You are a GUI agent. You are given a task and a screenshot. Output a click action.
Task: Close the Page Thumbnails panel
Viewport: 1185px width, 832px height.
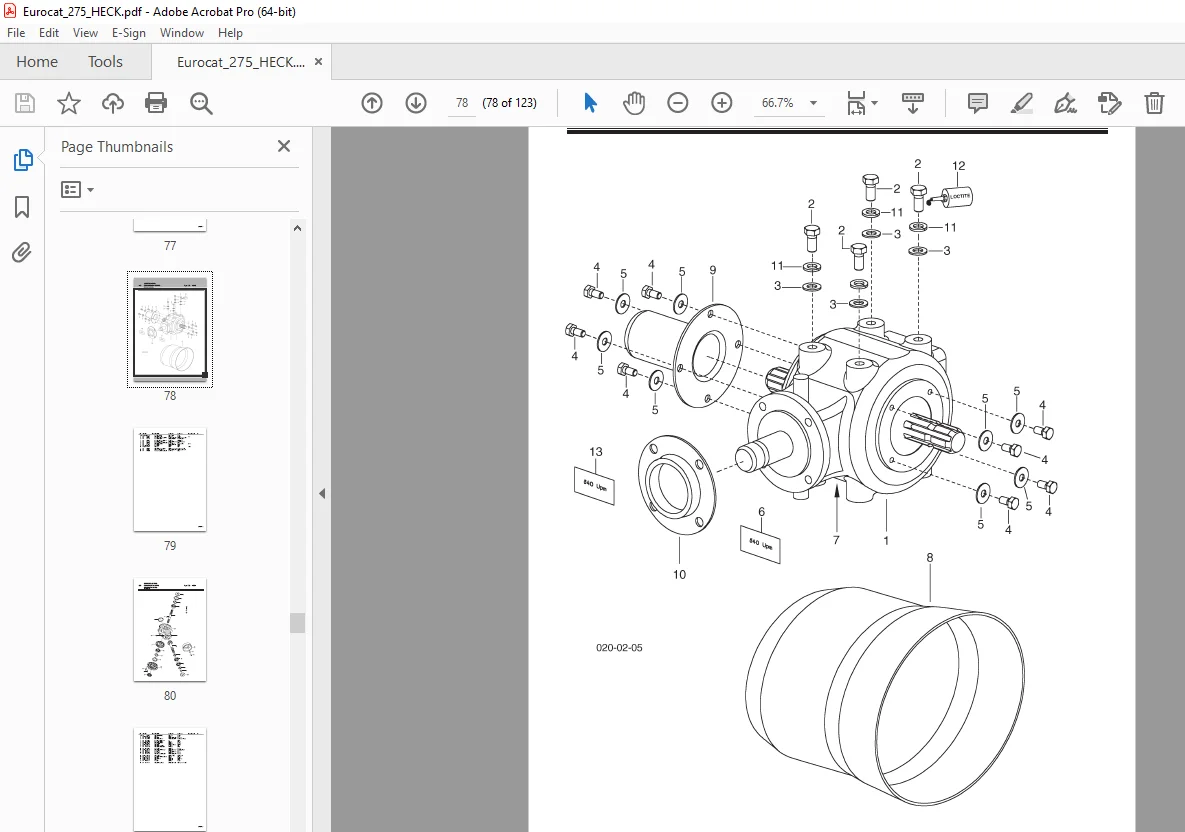[x=284, y=146]
